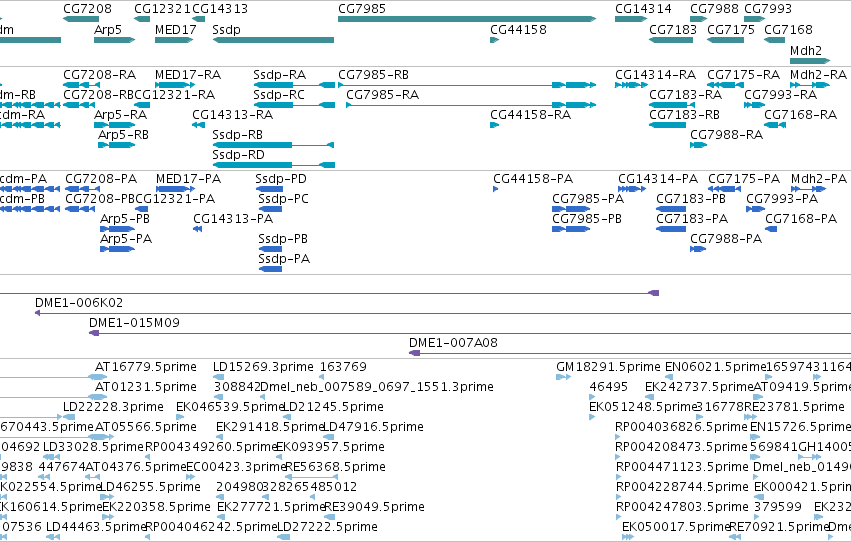Click the Ssdp-RA transcript label

280,74
